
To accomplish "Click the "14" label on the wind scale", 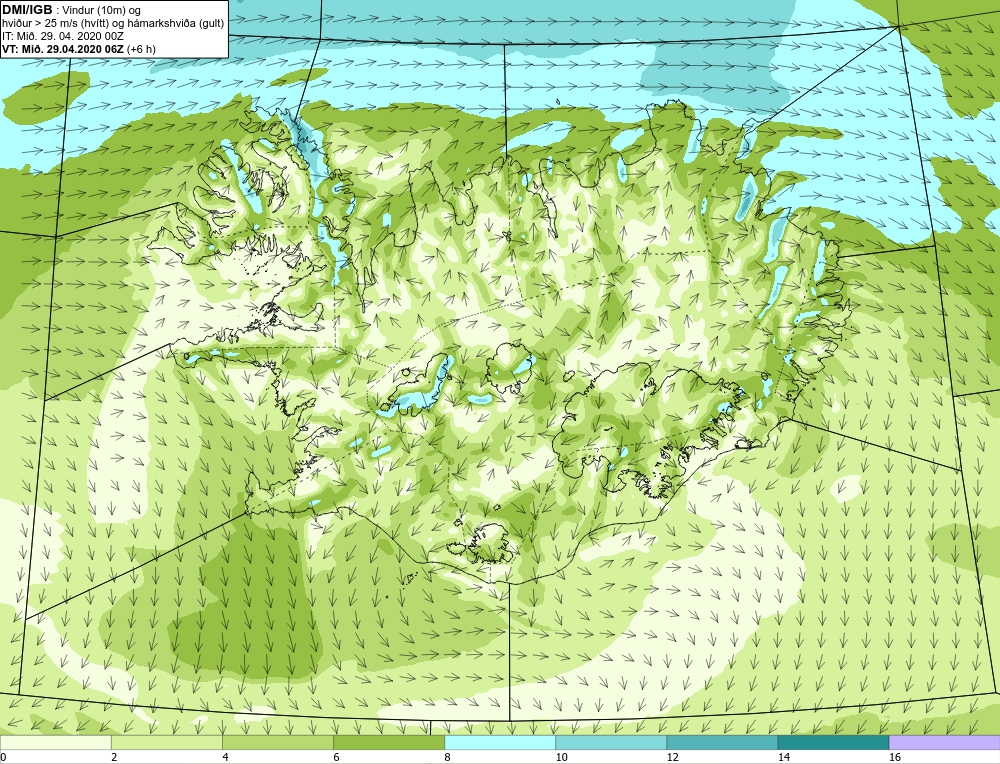I will [783, 757].
